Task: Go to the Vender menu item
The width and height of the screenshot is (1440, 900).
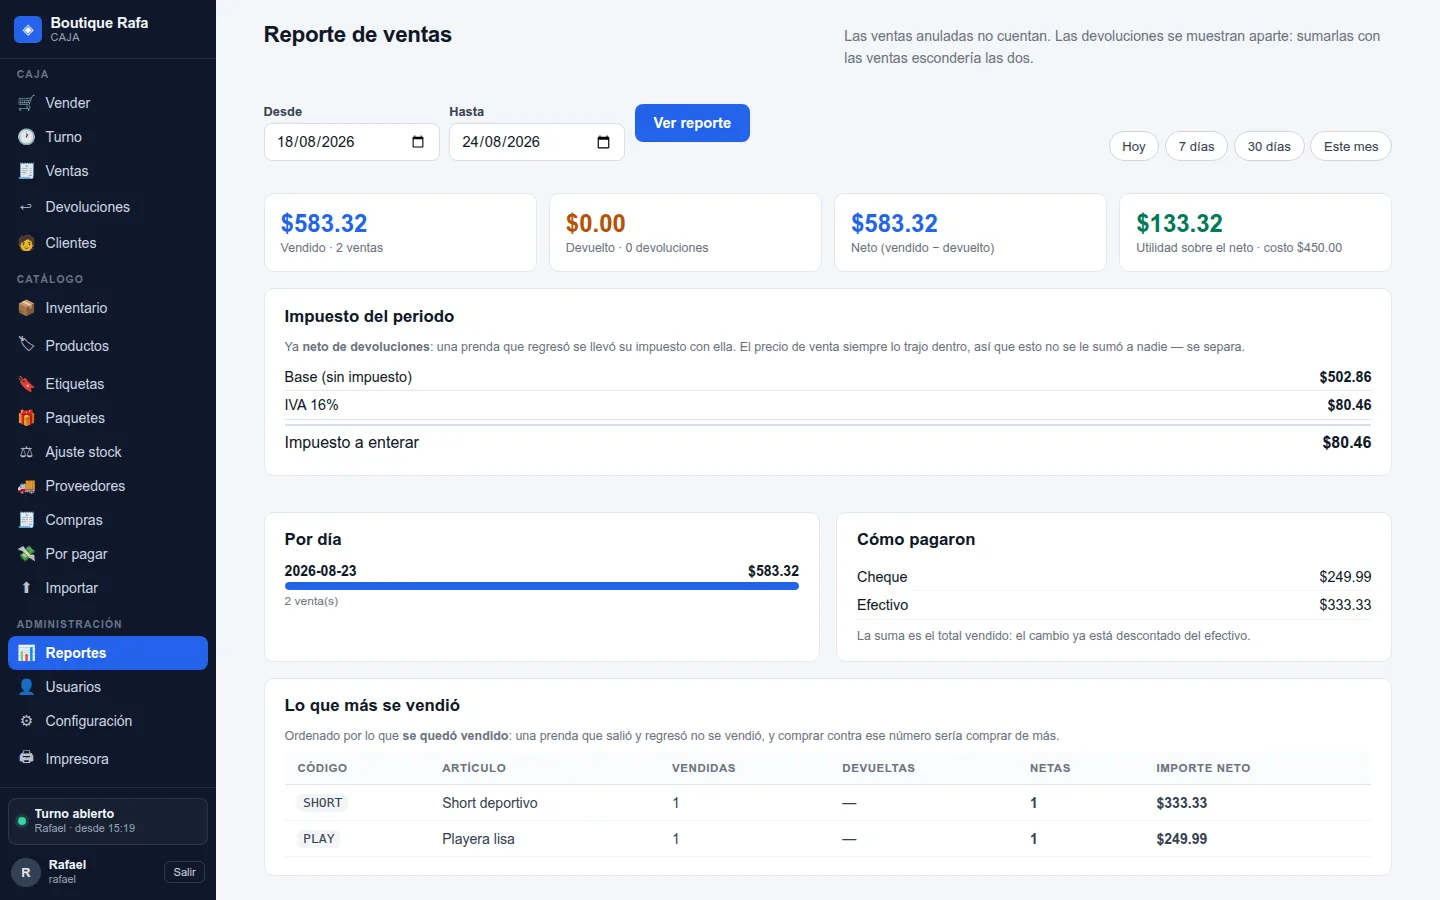Action: click(x=108, y=103)
